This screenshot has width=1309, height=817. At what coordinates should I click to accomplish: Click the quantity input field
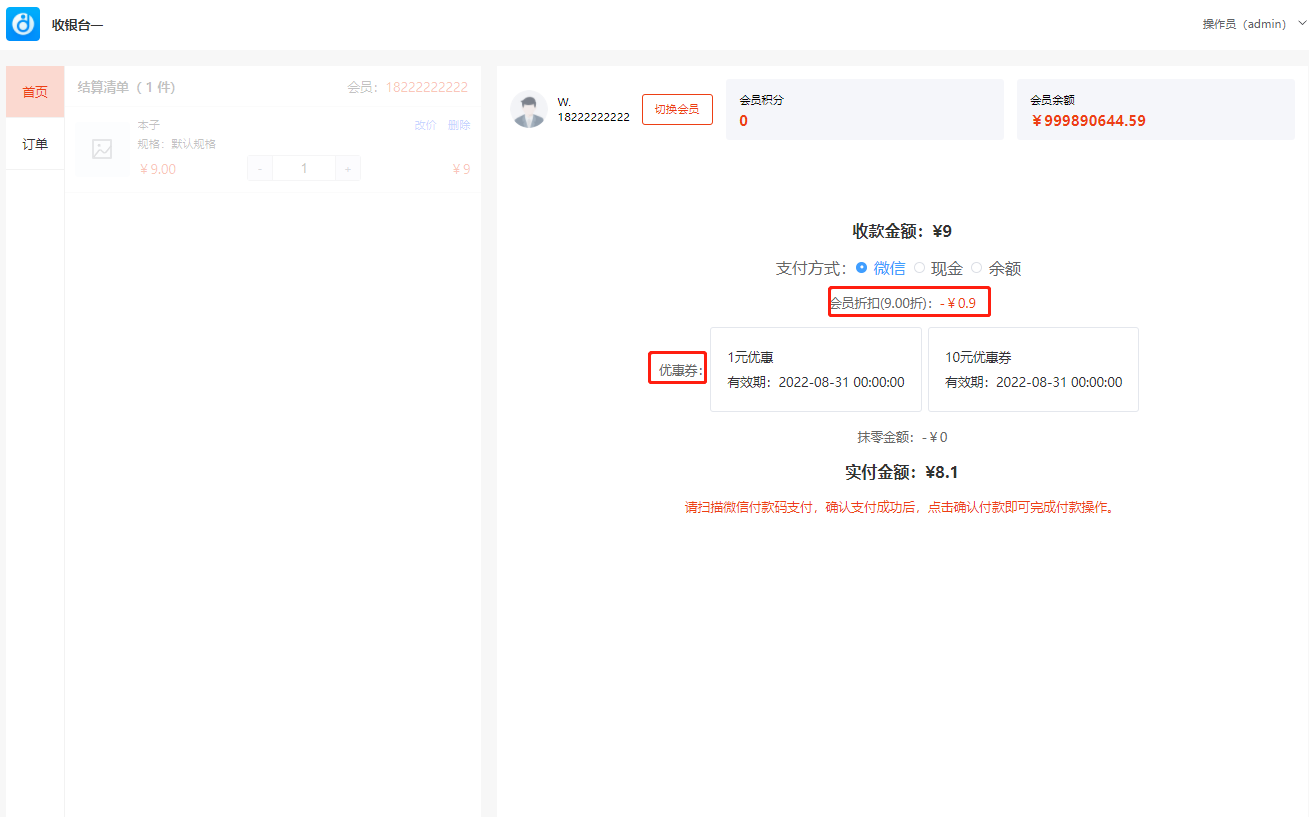pyautogui.click(x=304, y=169)
